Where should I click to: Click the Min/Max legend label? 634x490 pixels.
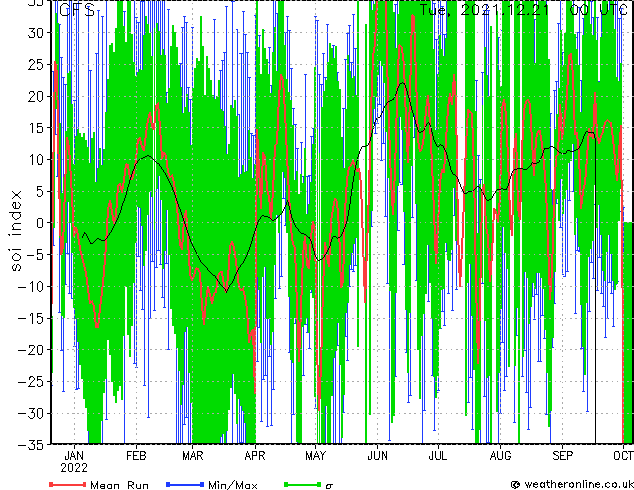[x=233, y=485]
